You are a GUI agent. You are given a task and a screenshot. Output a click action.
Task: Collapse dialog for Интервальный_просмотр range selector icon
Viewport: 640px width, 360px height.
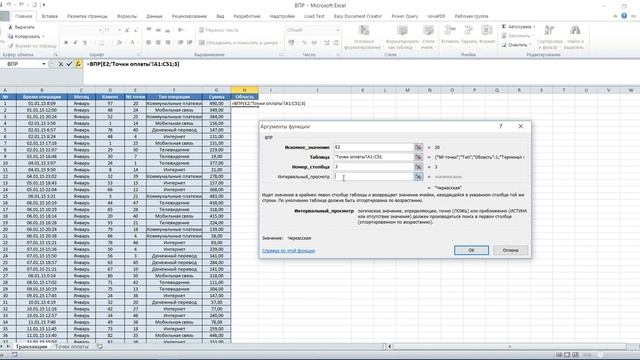[418, 177]
